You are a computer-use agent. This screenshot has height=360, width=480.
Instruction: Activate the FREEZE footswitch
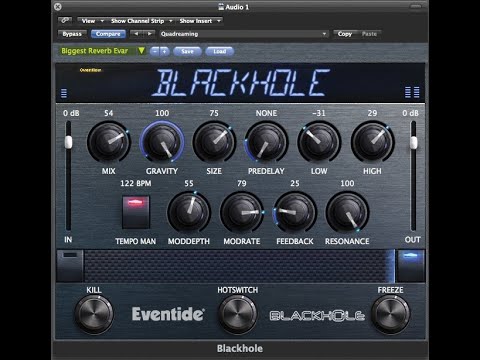[390, 314]
